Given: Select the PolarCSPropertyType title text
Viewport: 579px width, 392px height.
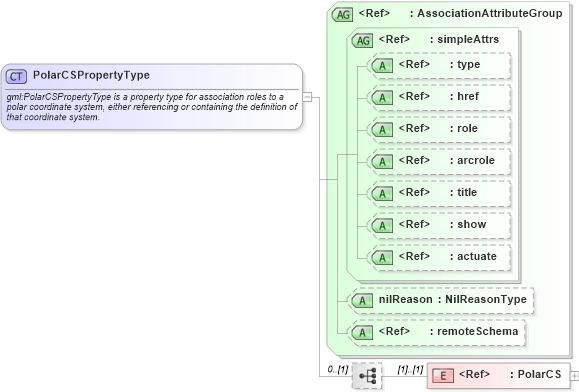Looking at the screenshot, I should [x=91, y=75].
